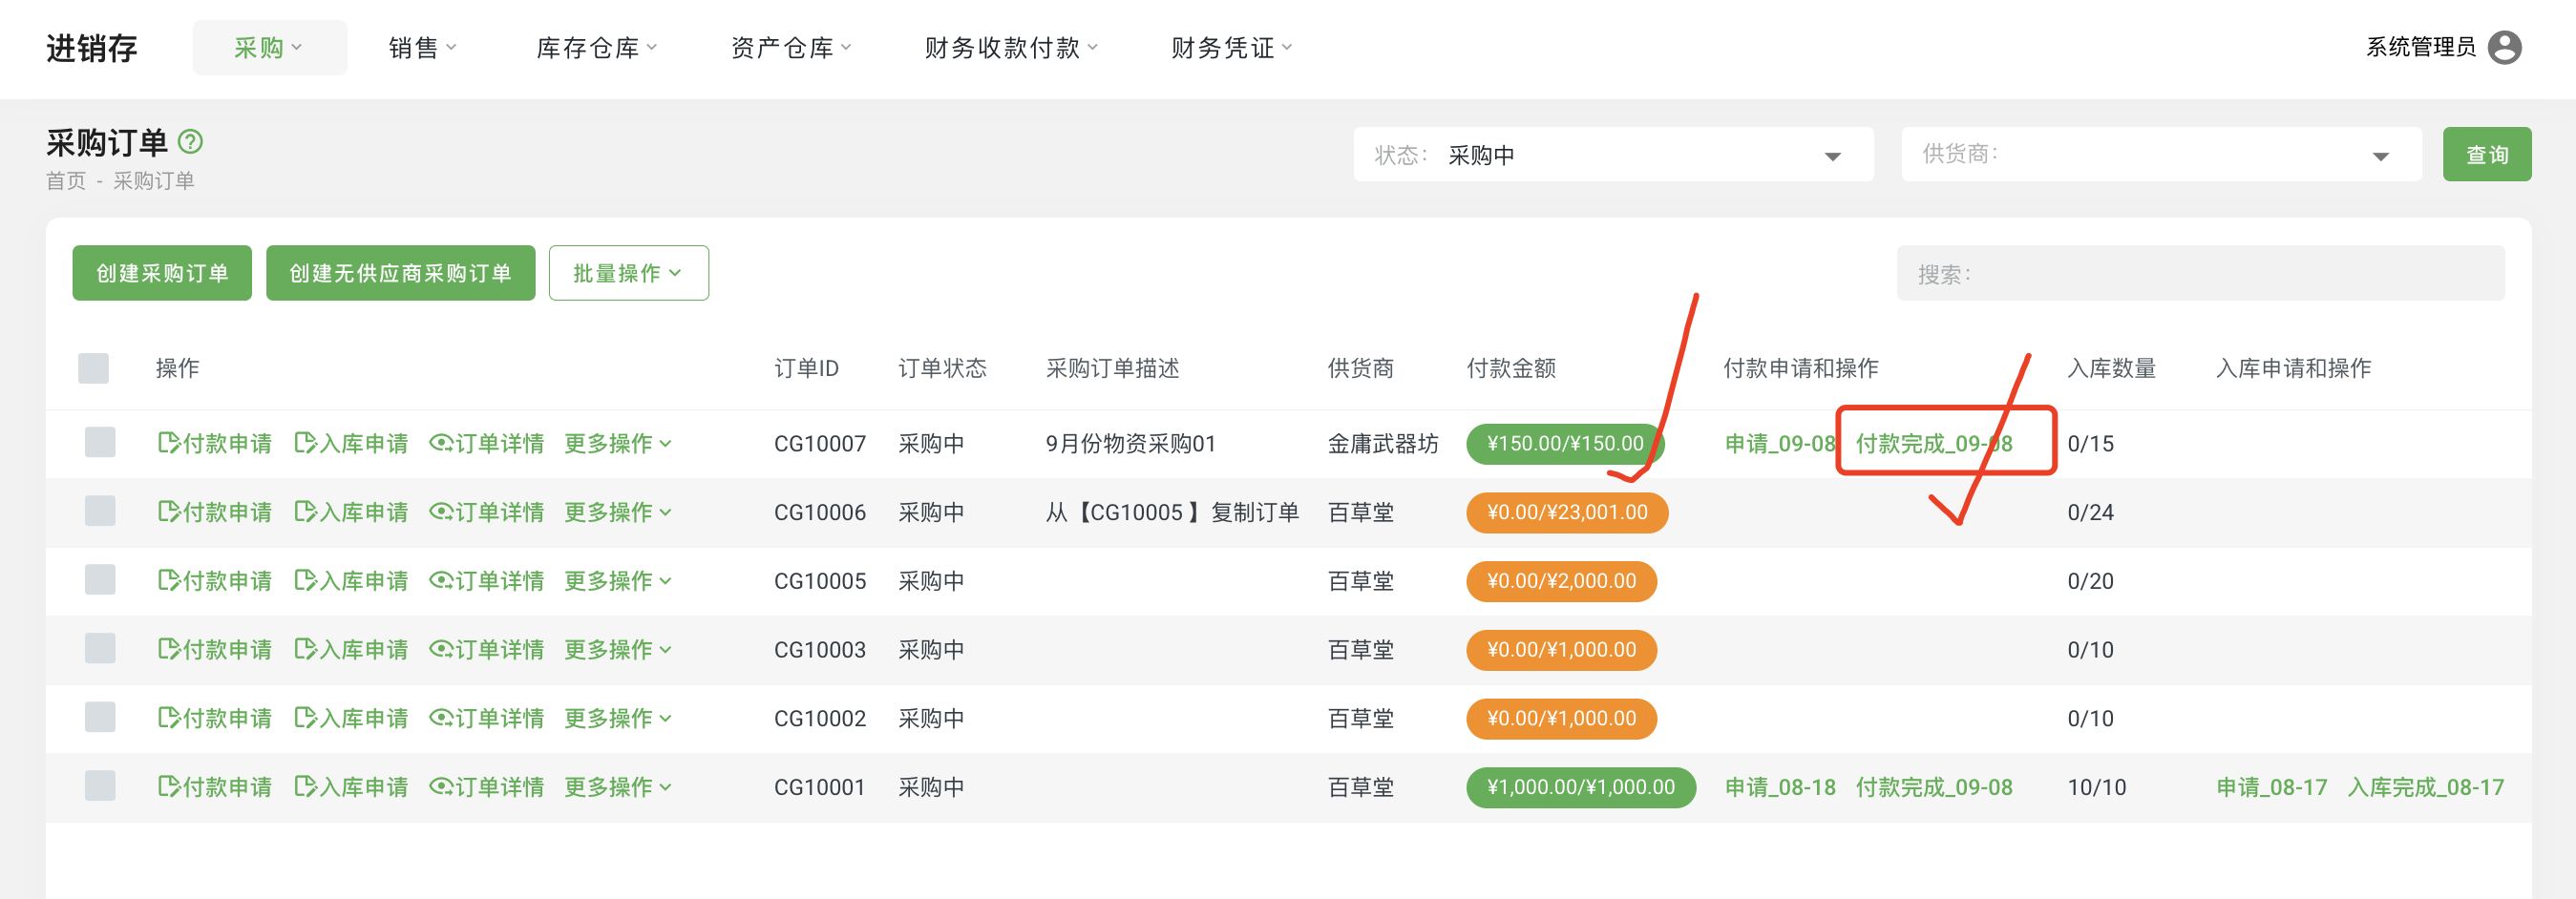Open the 销售 menu in navigation bar

pos(421,48)
